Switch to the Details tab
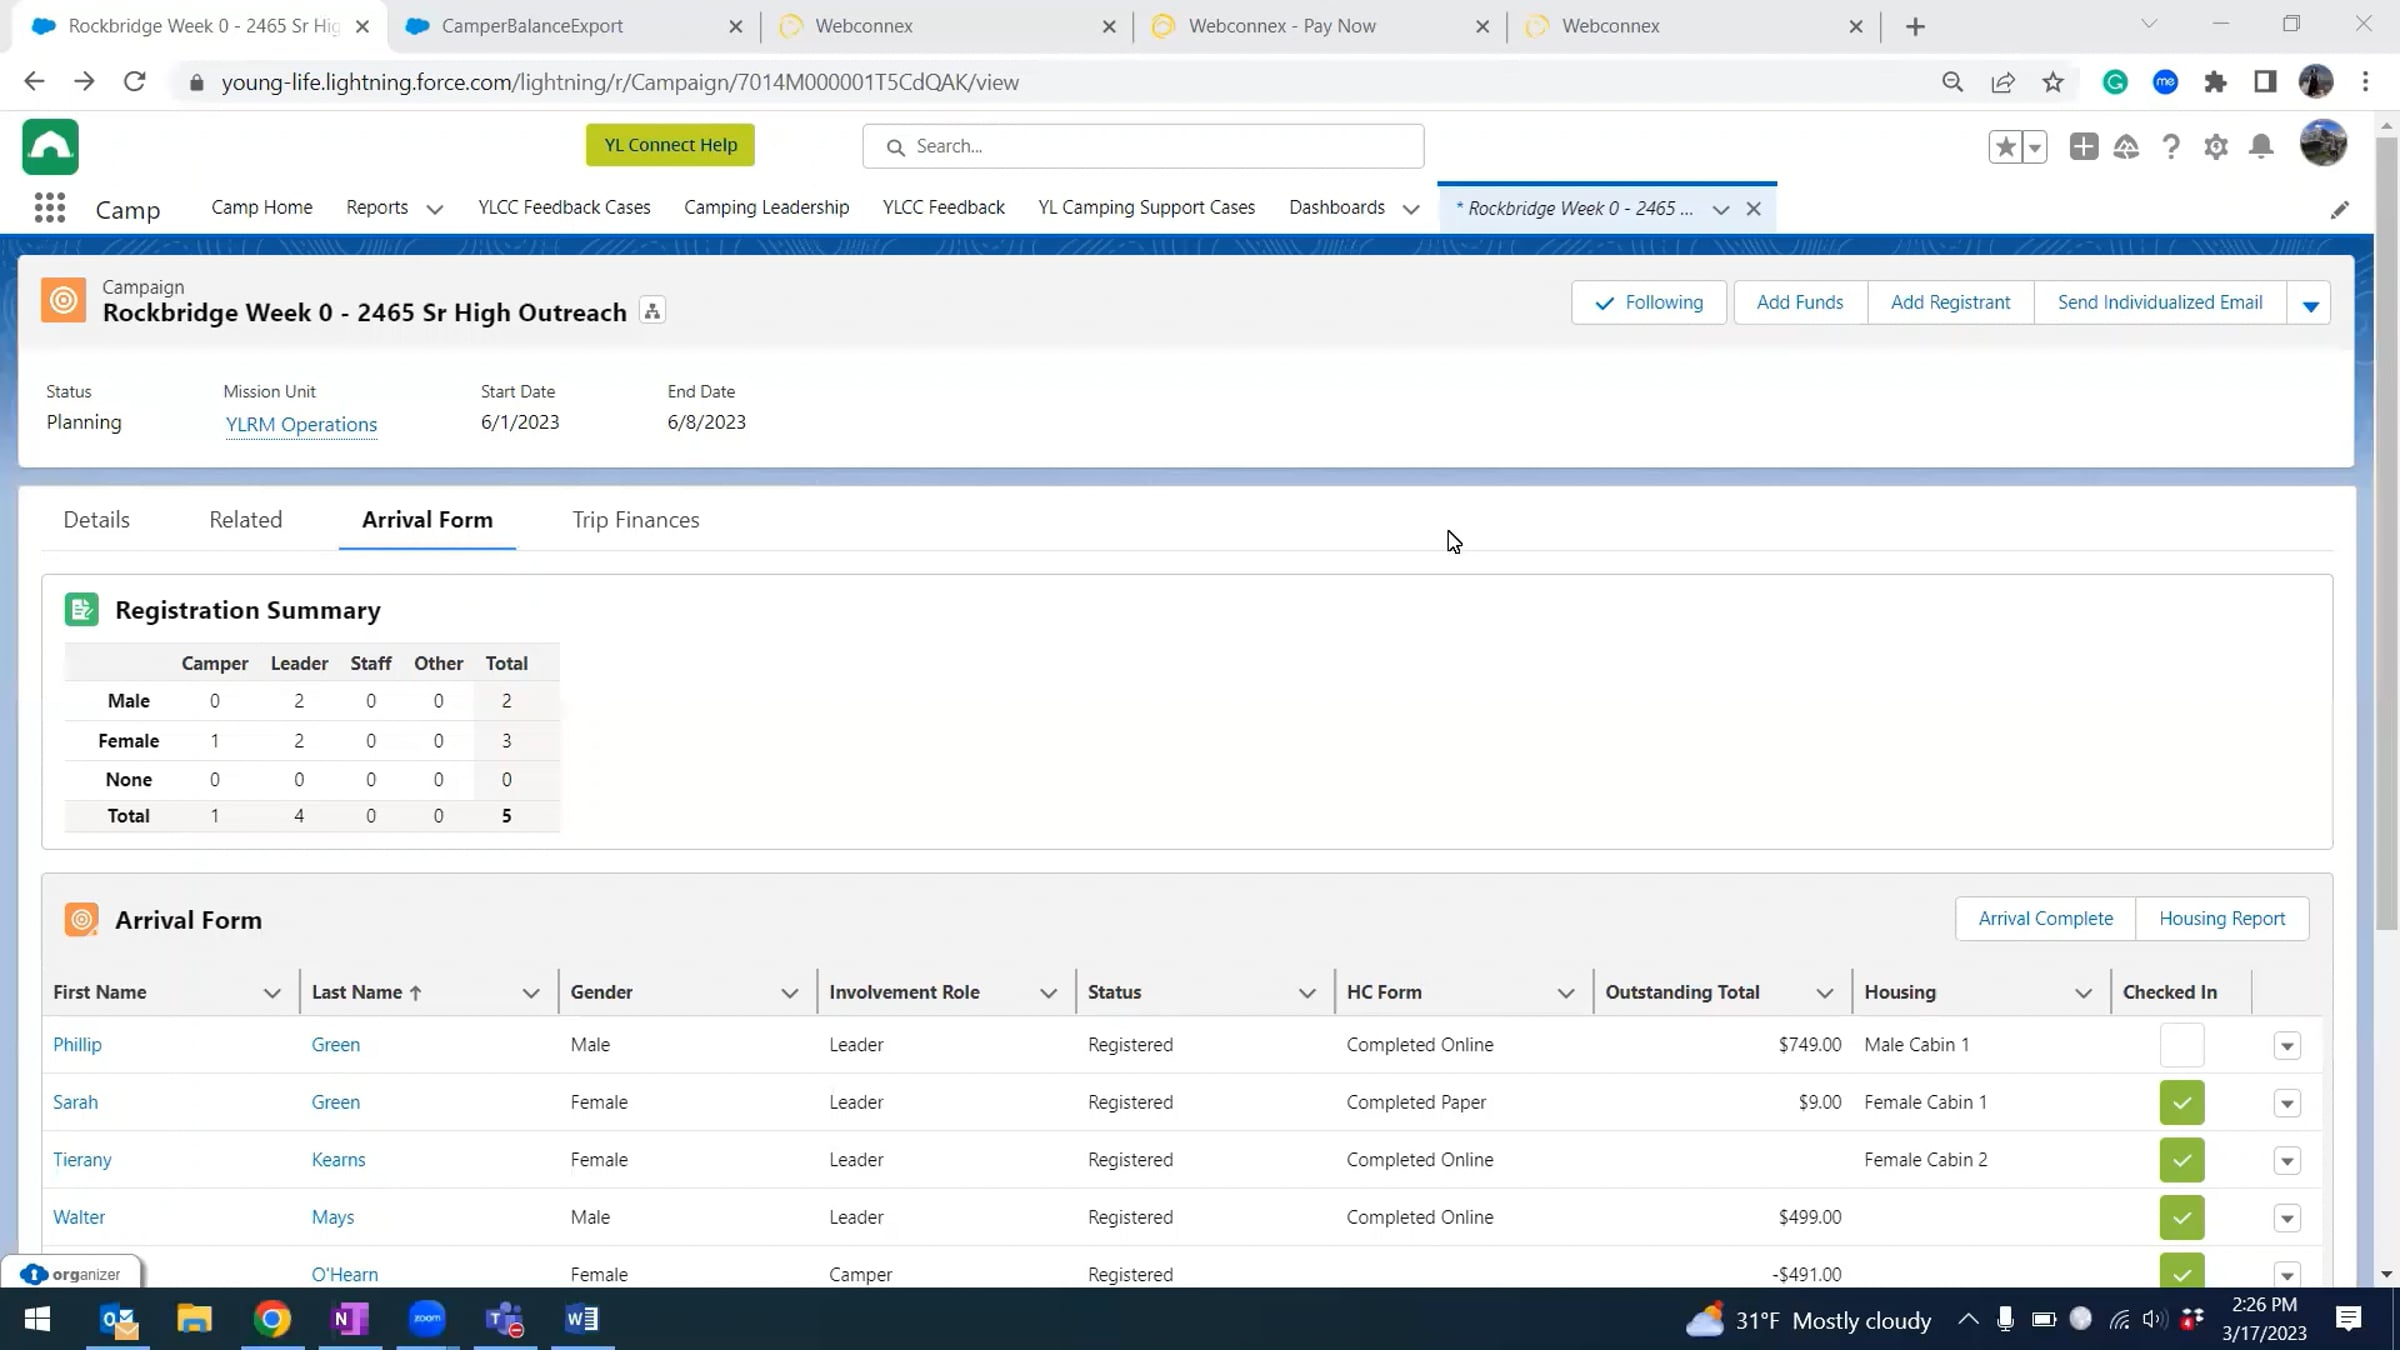The image size is (2400, 1350). [x=96, y=520]
